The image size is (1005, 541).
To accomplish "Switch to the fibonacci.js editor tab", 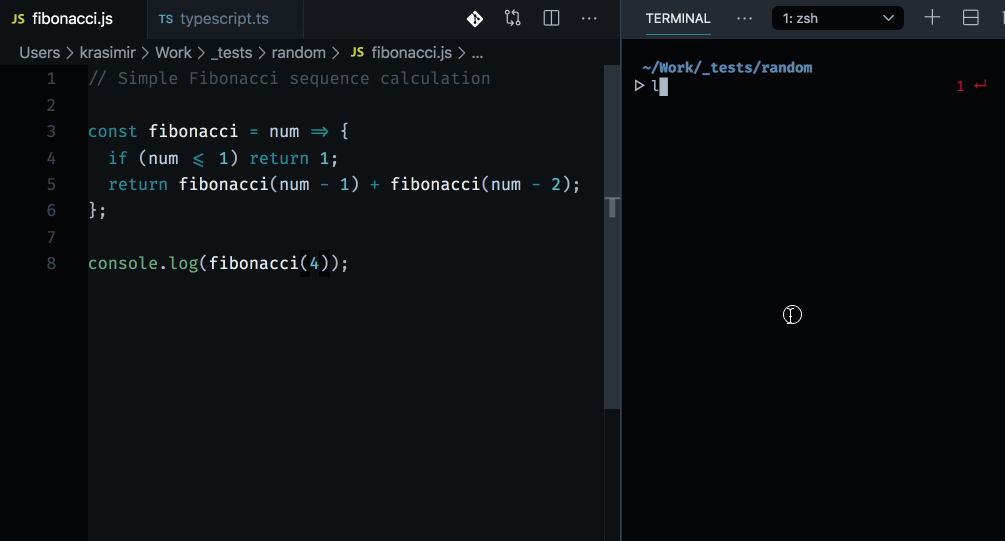I will click(72, 19).
